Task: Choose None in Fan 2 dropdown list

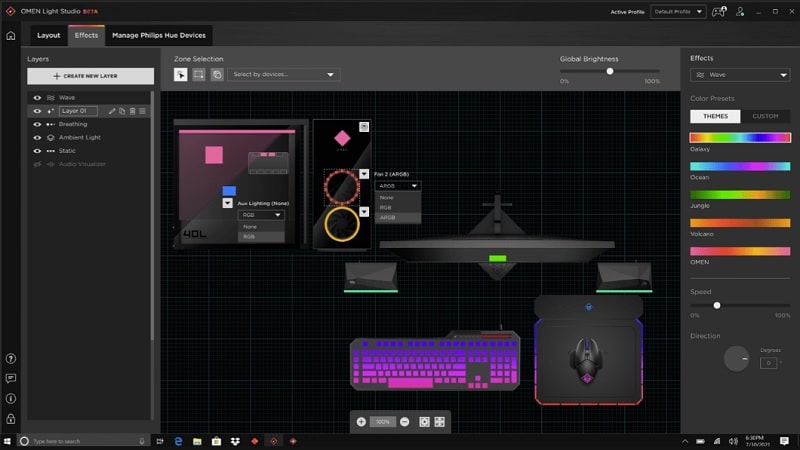Action: point(397,197)
